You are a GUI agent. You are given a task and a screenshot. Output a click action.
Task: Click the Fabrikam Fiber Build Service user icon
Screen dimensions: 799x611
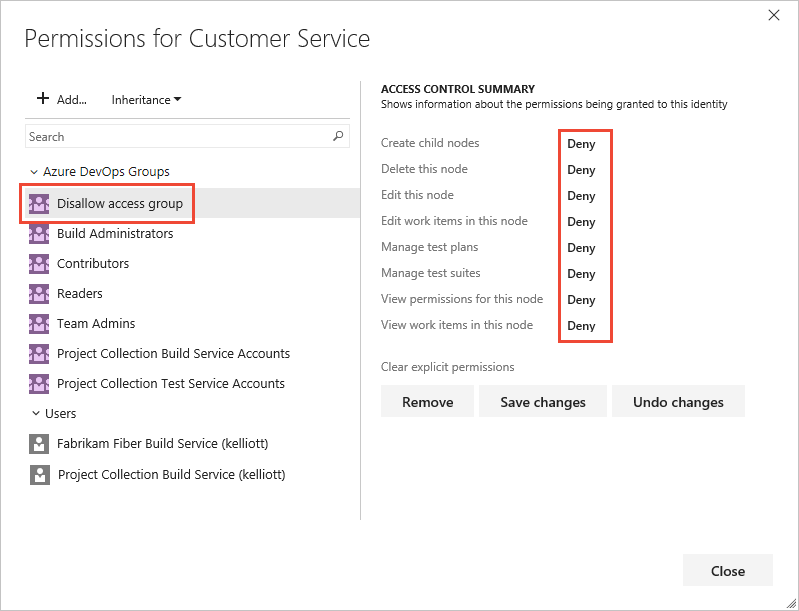click(39, 444)
